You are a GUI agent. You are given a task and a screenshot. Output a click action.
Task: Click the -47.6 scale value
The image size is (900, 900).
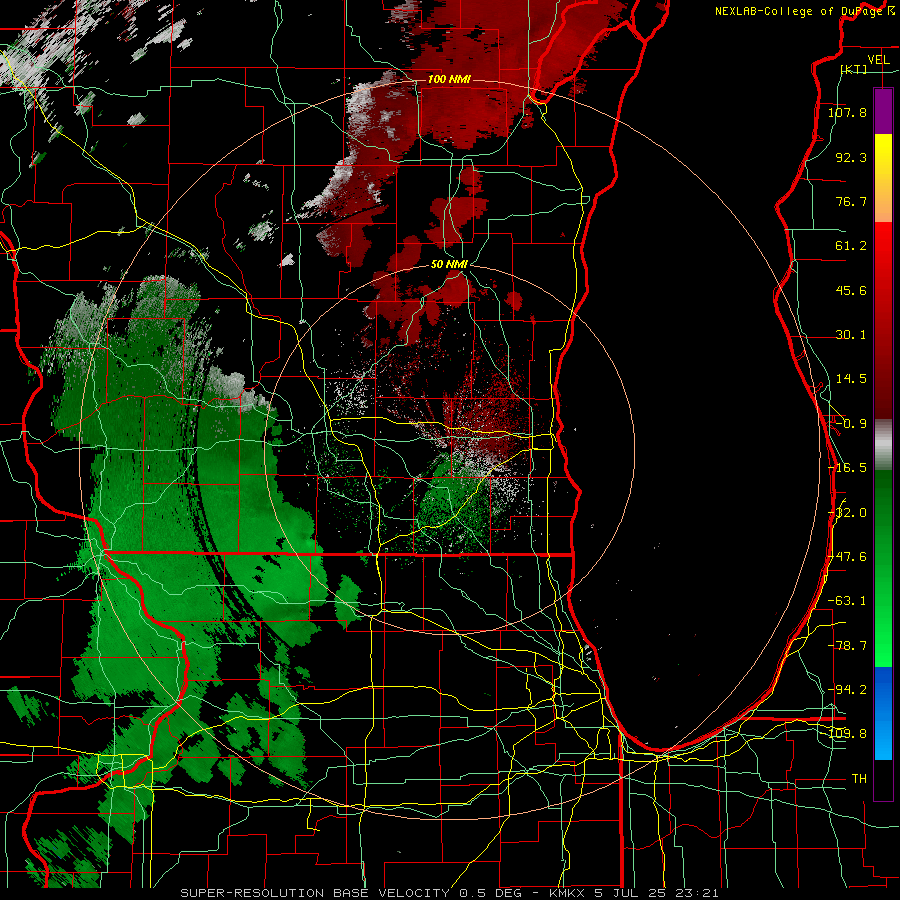click(847, 557)
